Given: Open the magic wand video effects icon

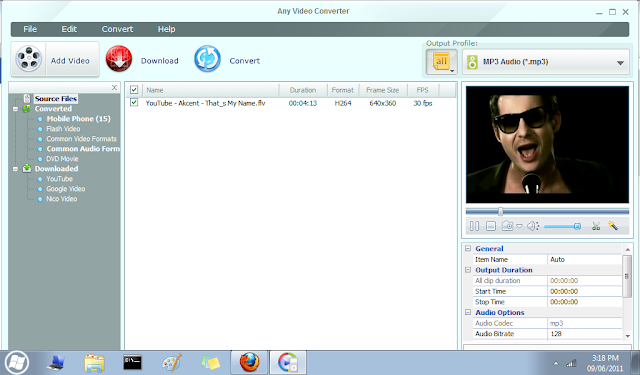Looking at the screenshot, I should [x=613, y=225].
